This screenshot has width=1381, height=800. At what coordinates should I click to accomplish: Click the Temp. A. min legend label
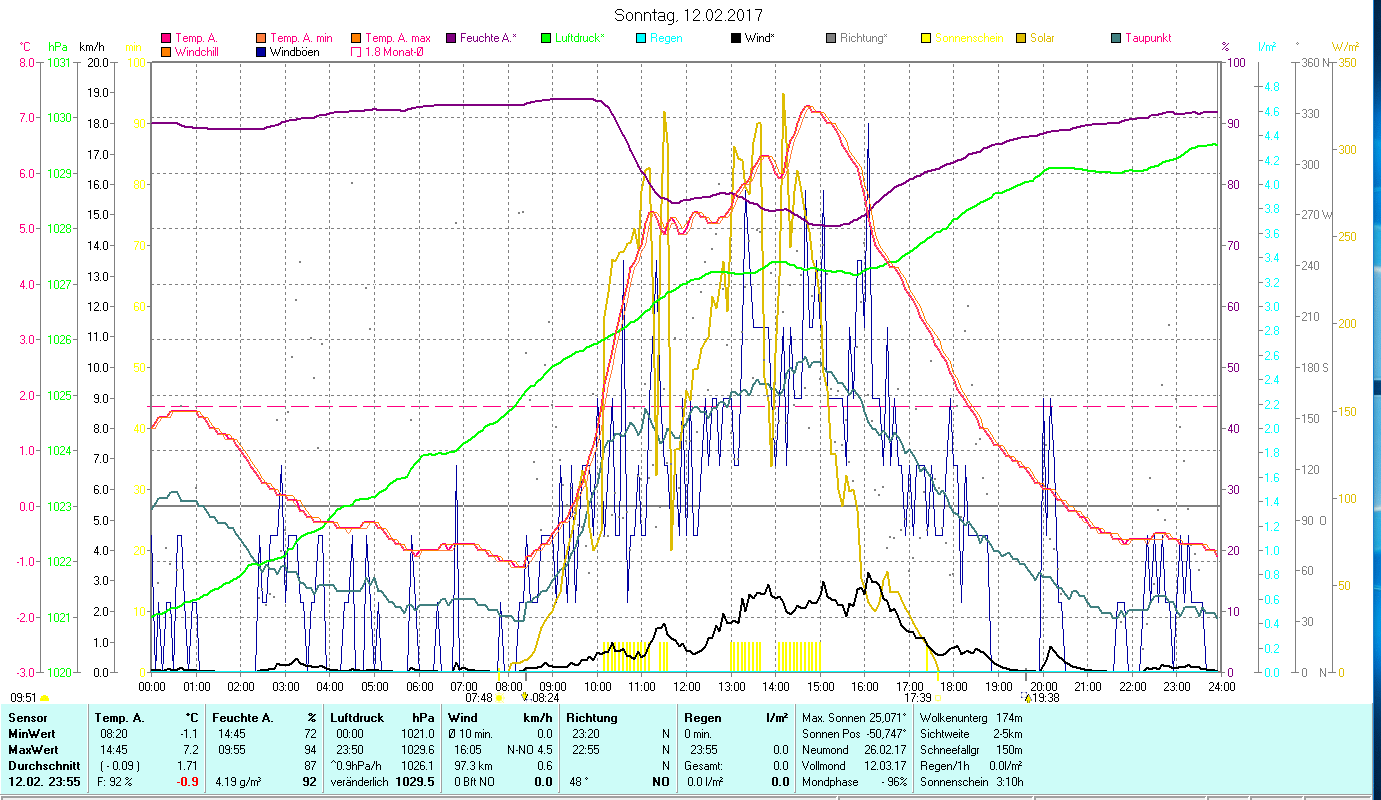coord(304,39)
